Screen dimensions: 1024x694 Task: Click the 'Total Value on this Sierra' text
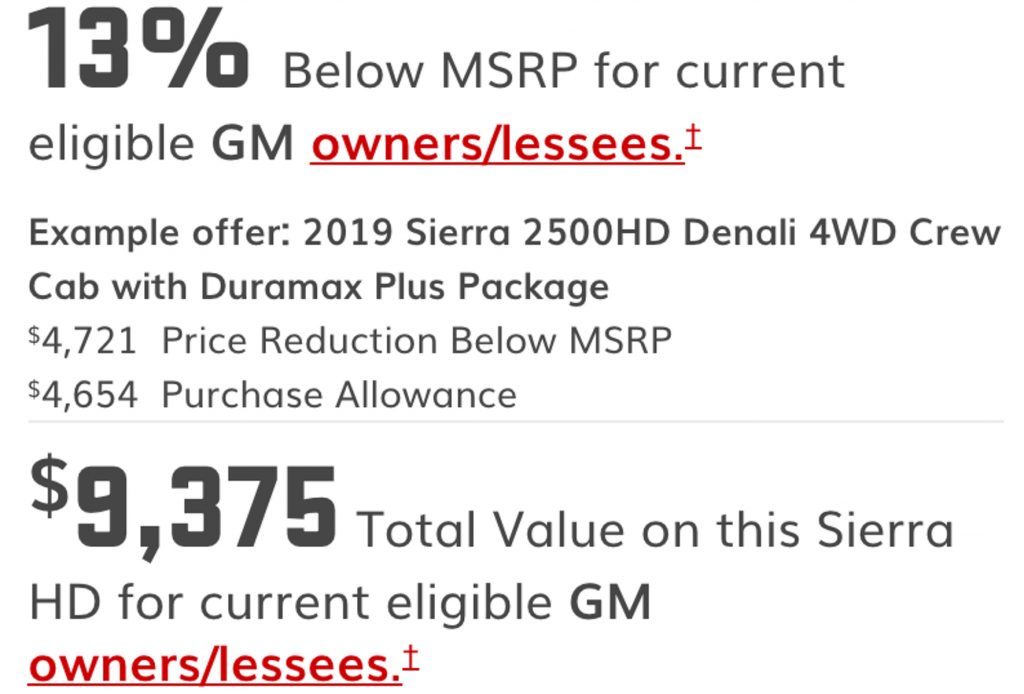tap(655, 529)
